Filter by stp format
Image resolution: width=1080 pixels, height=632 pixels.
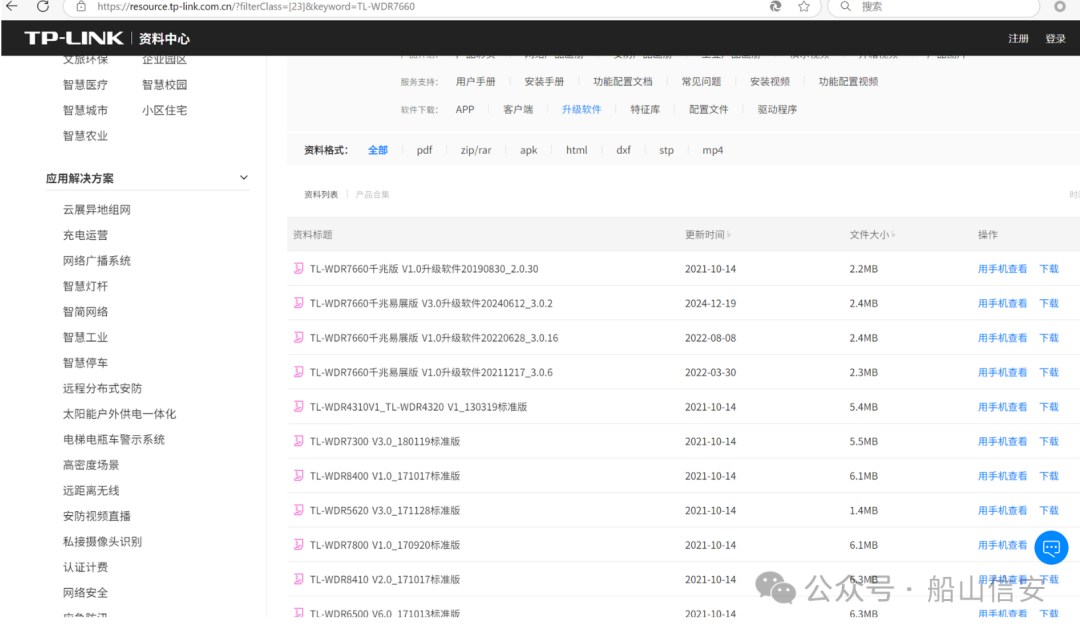click(666, 150)
